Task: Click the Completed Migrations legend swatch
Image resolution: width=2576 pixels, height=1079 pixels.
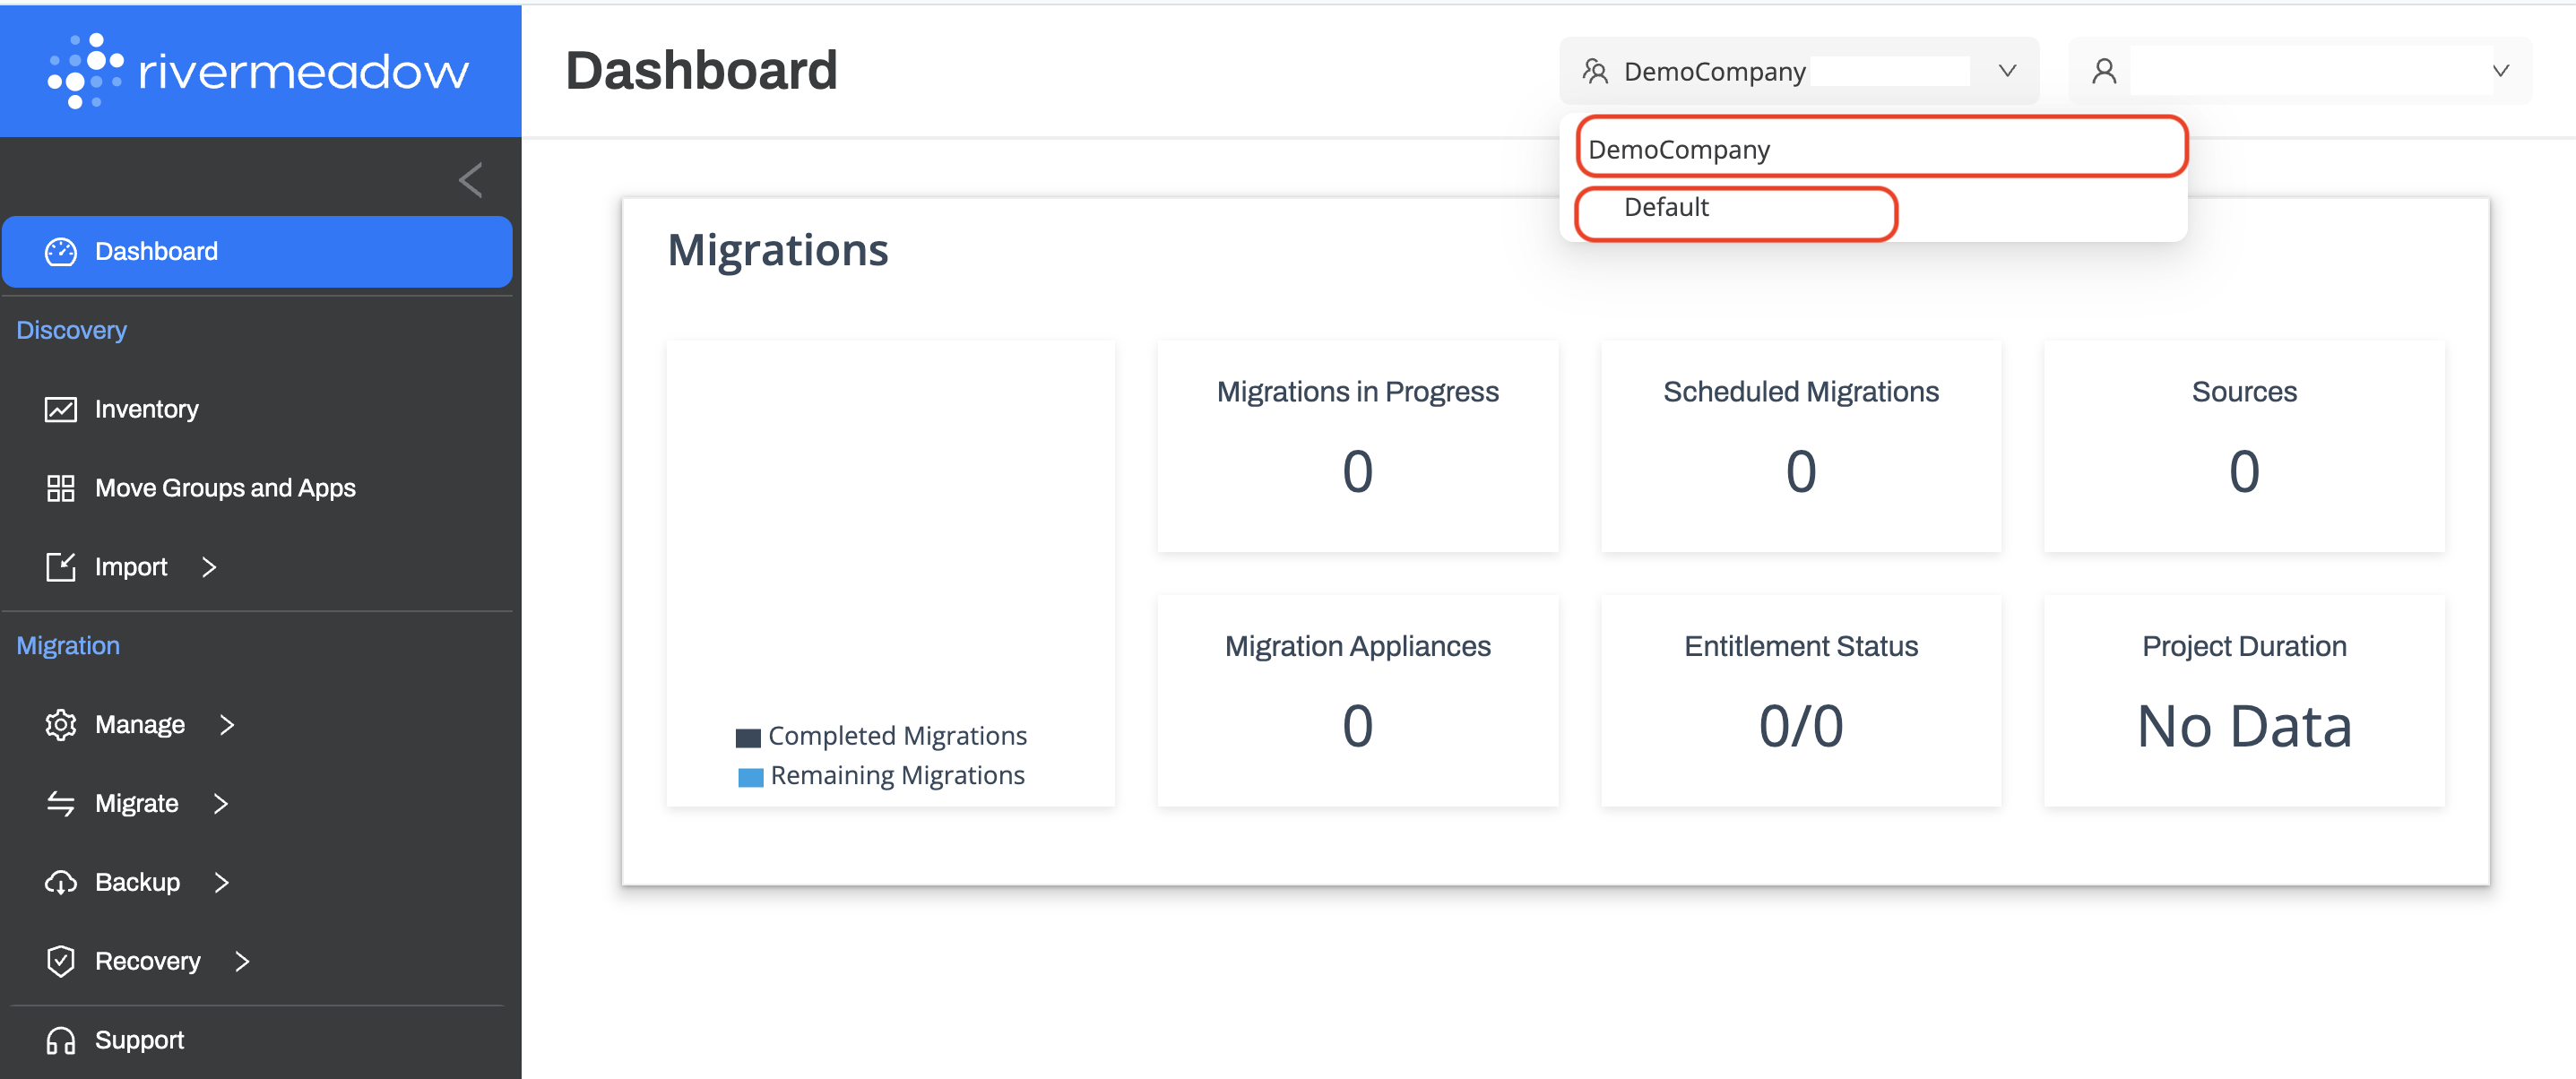Action: (748, 738)
